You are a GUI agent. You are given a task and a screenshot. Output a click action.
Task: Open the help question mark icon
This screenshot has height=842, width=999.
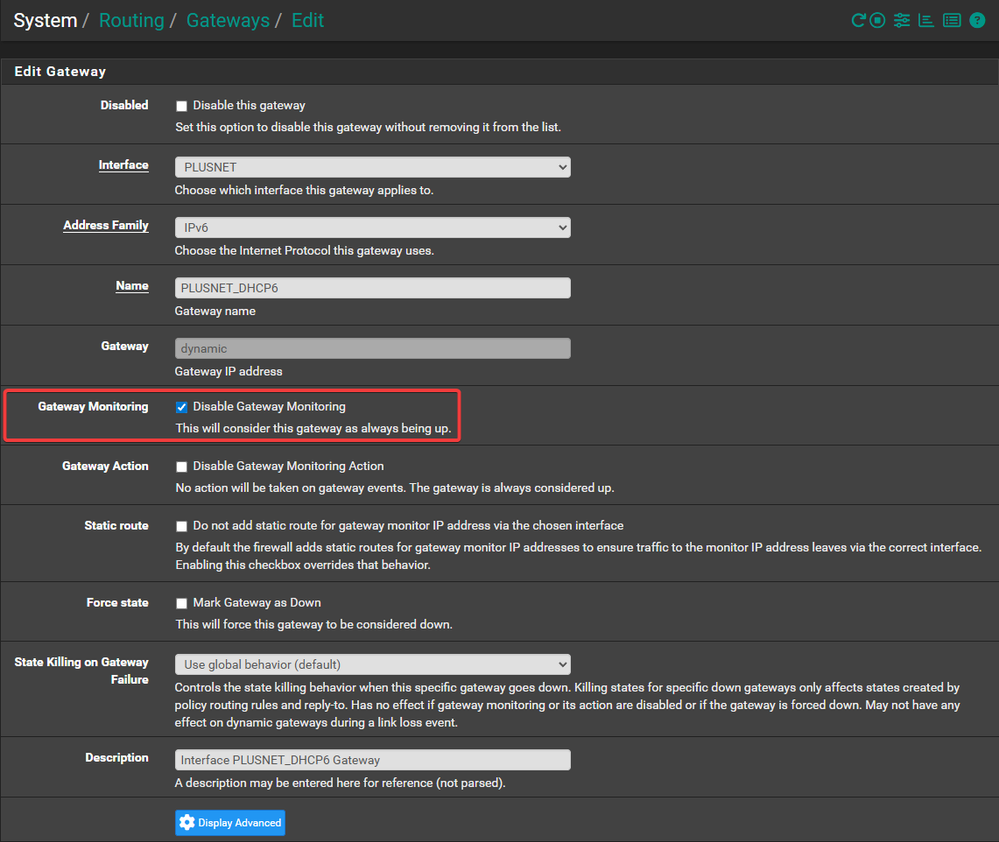pyautogui.click(x=977, y=20)
